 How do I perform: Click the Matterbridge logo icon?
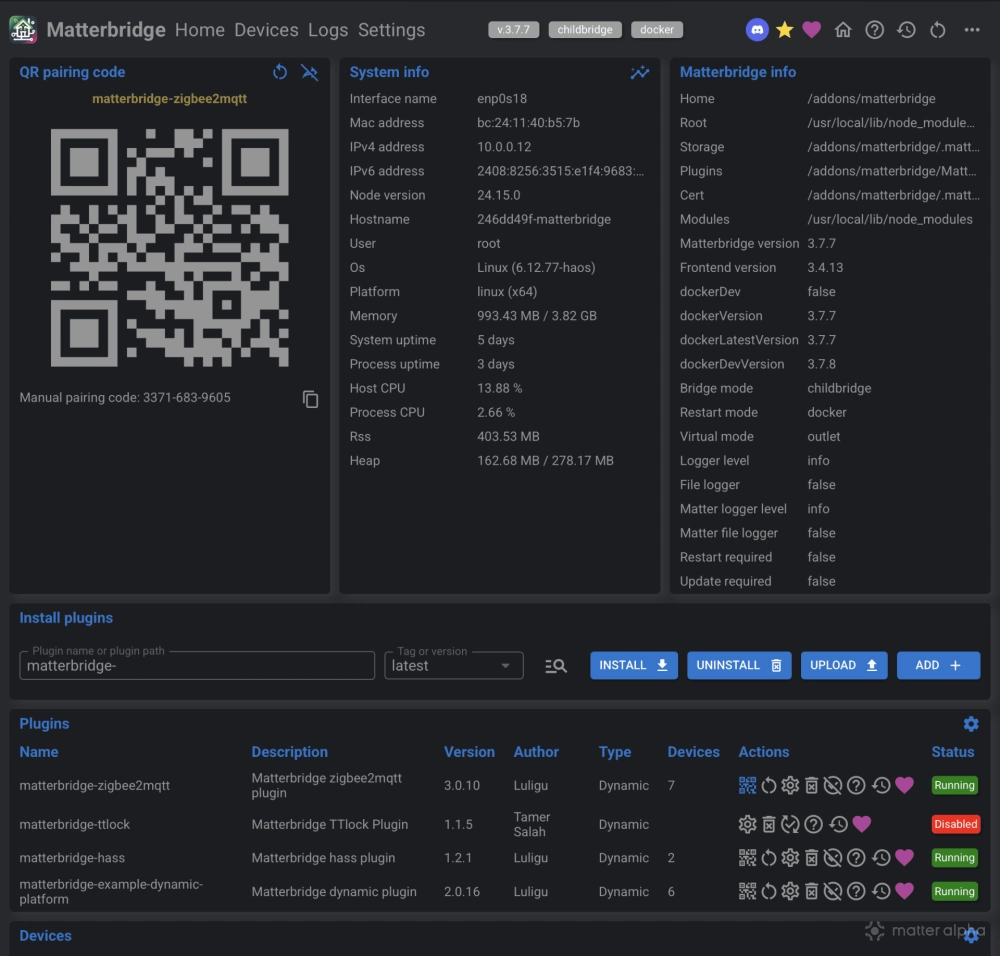pyautogui.click(x=23, y=29)
